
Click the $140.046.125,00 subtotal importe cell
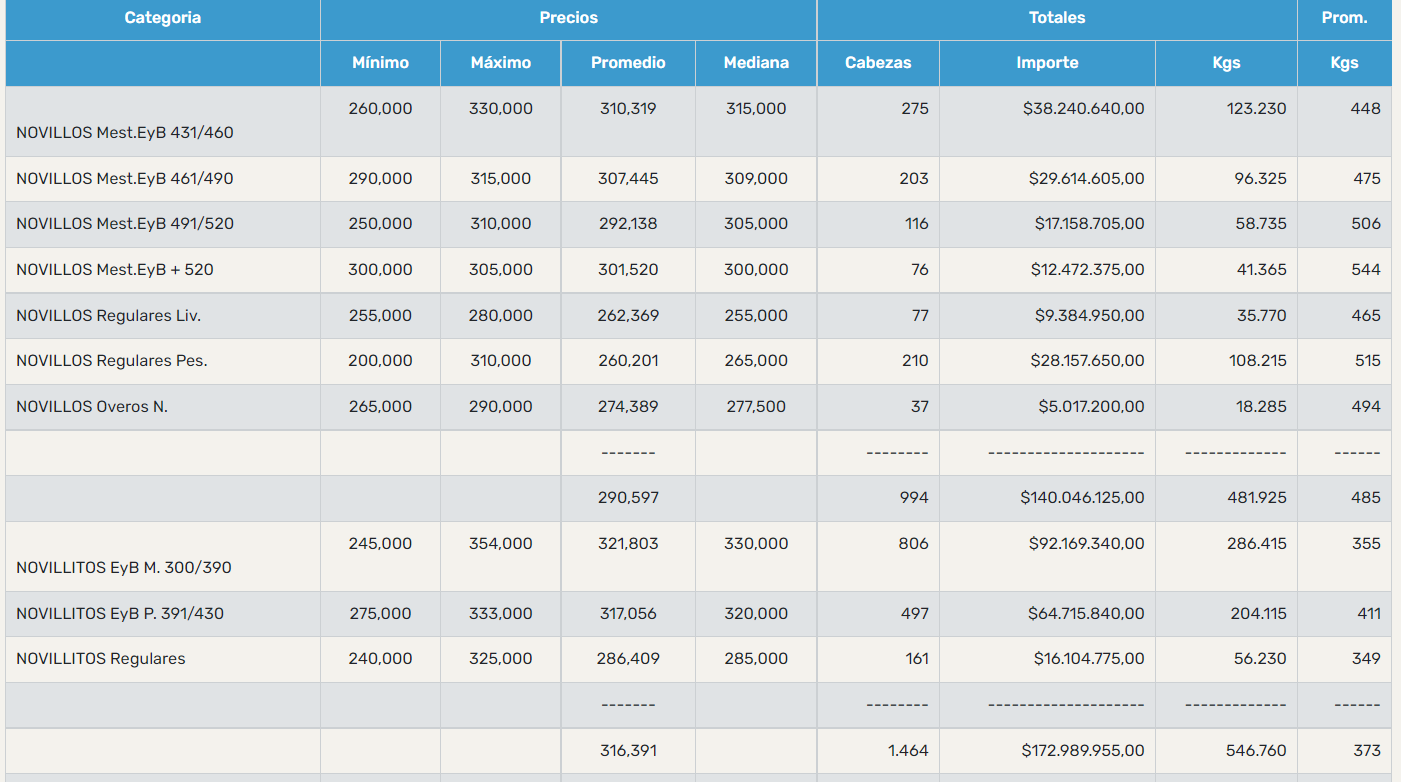(1082, 498)
